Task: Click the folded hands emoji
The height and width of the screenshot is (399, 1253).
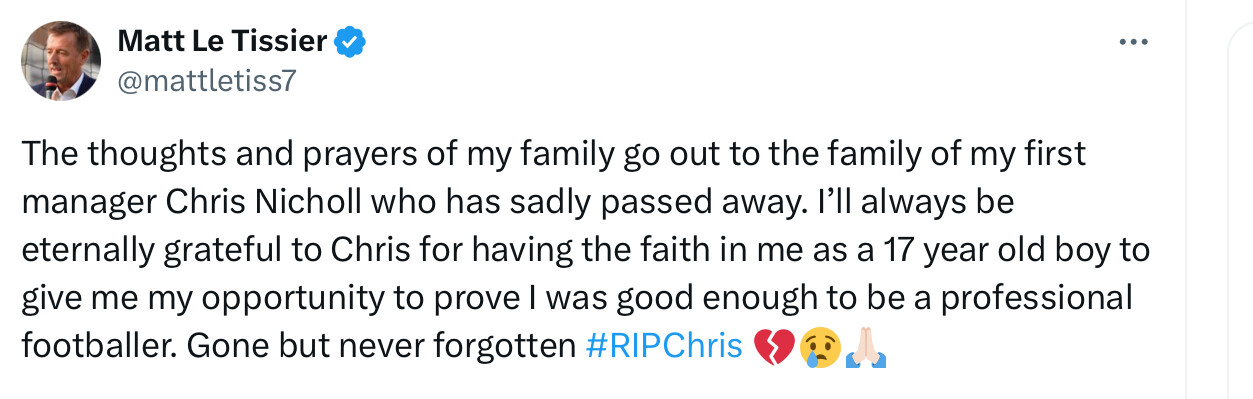Action: point(864,347)
